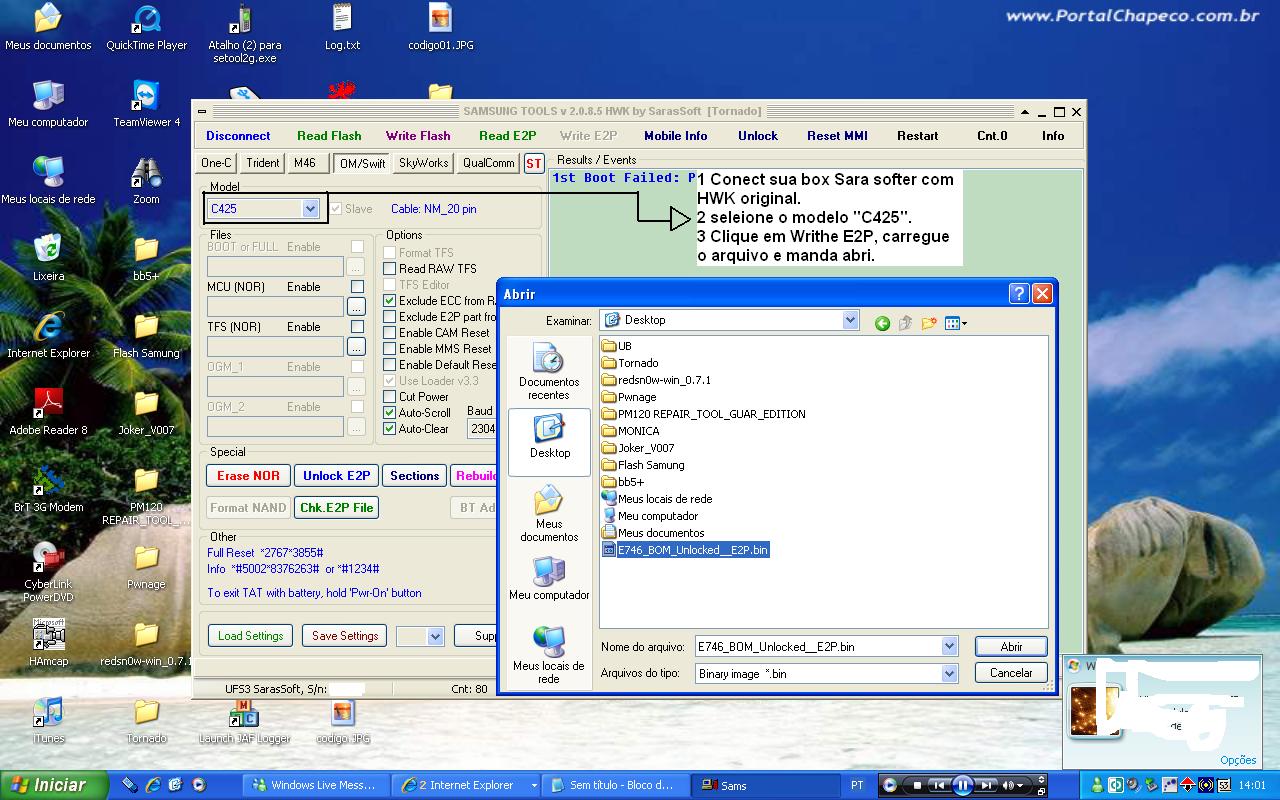Image resolution: width=1280 pixels, height=800 pixels.
Task: Open the Pwnage folder in file list
Action: point(629,397)
